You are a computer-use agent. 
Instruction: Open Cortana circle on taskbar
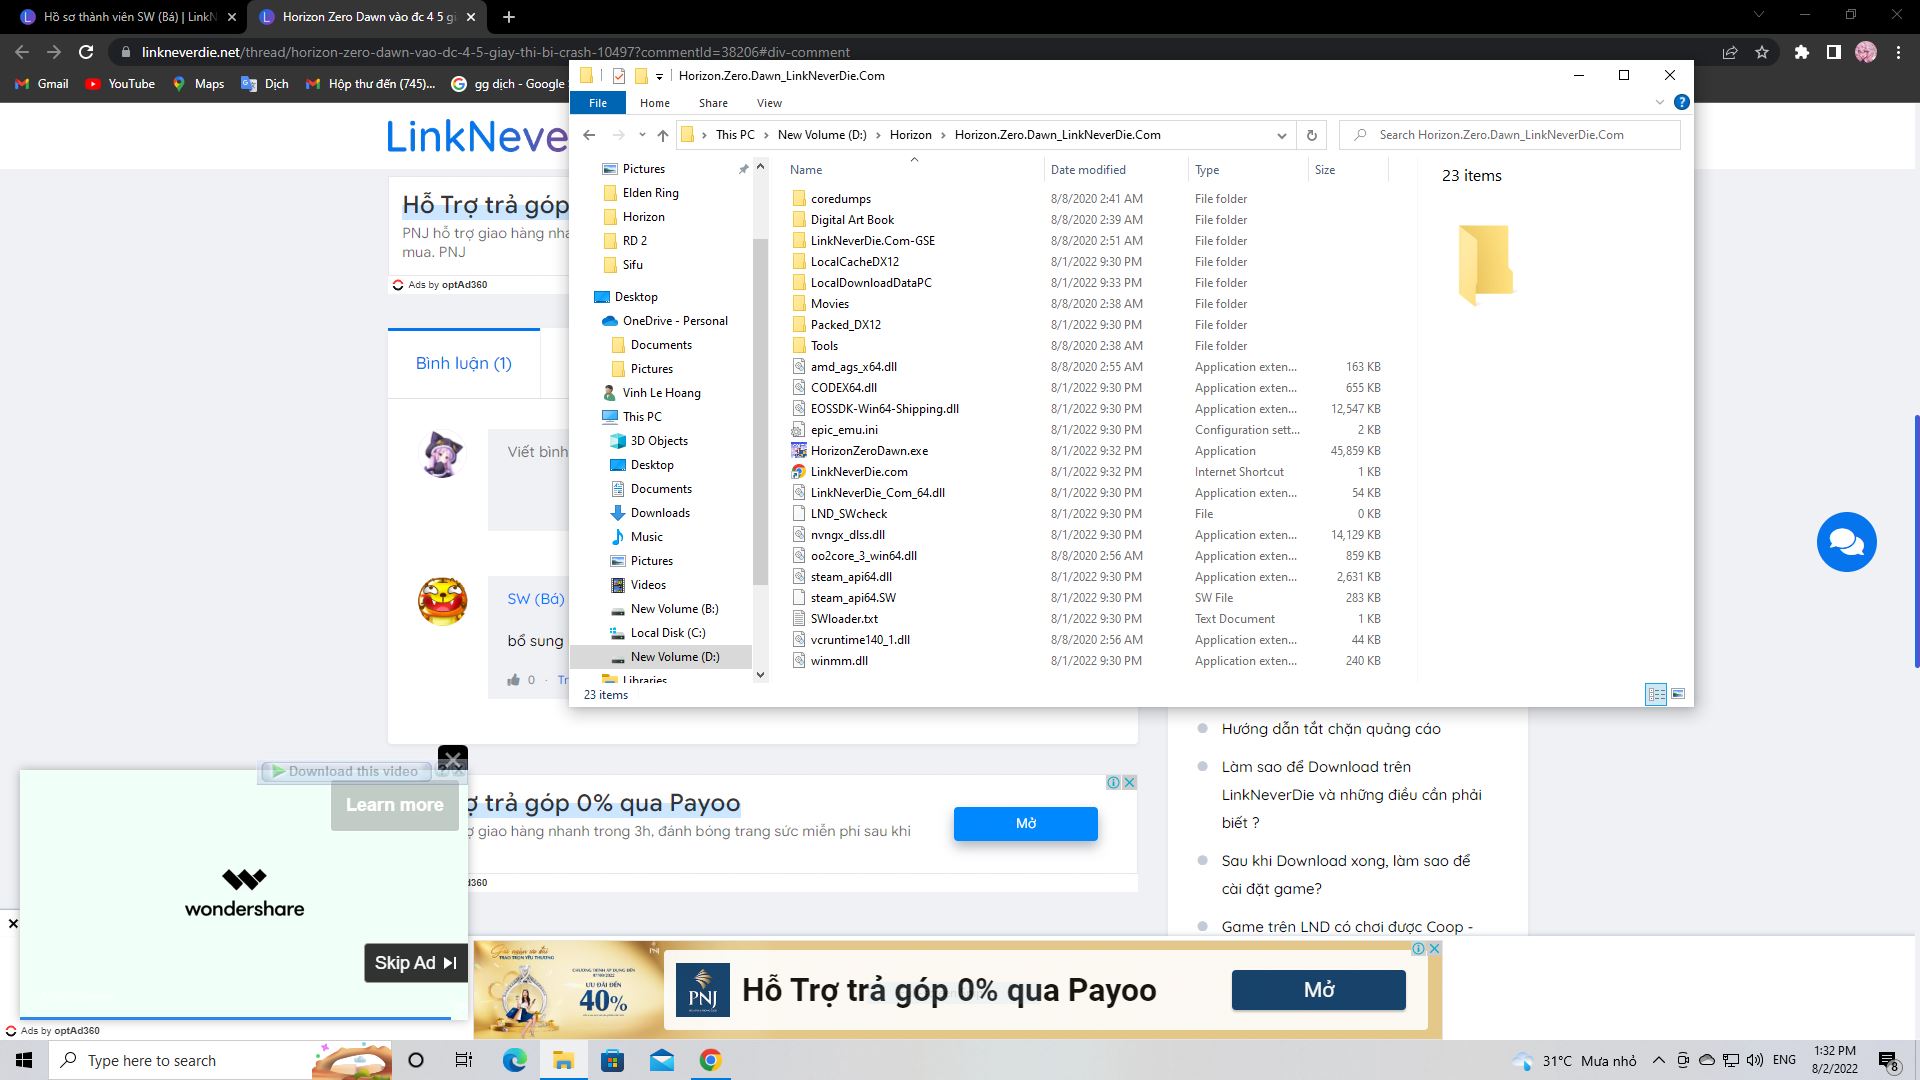(416, 1060)
